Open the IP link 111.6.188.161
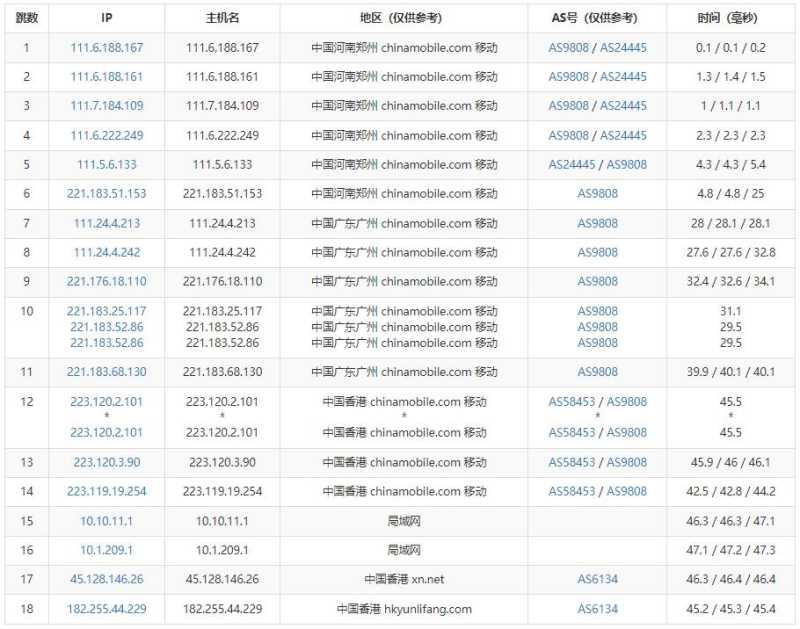Screen dimensions: 800x629 coord(107,77)
